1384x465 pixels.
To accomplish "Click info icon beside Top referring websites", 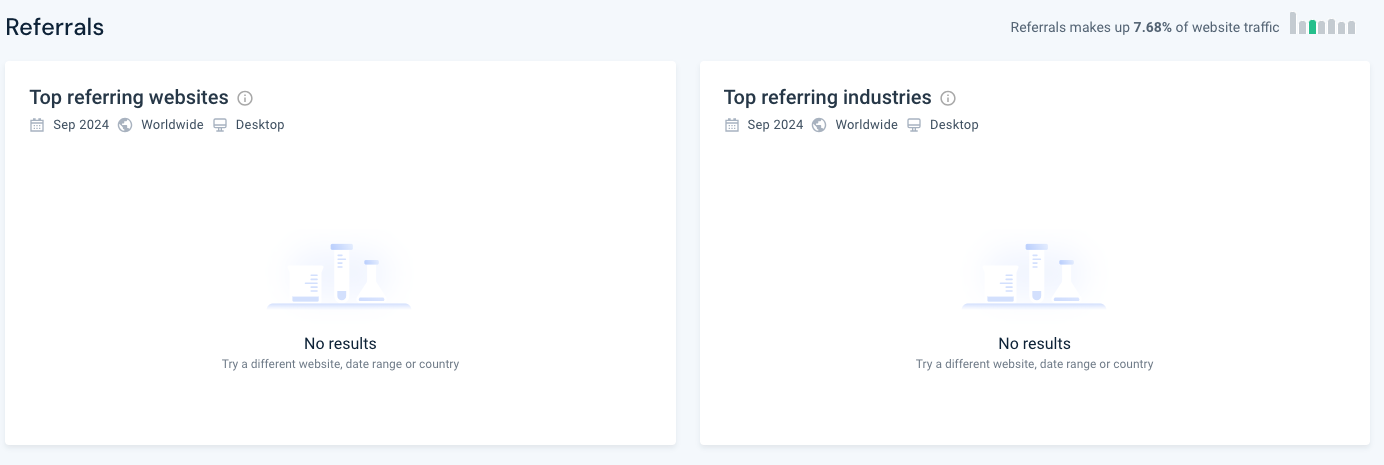I will [245, 98].
